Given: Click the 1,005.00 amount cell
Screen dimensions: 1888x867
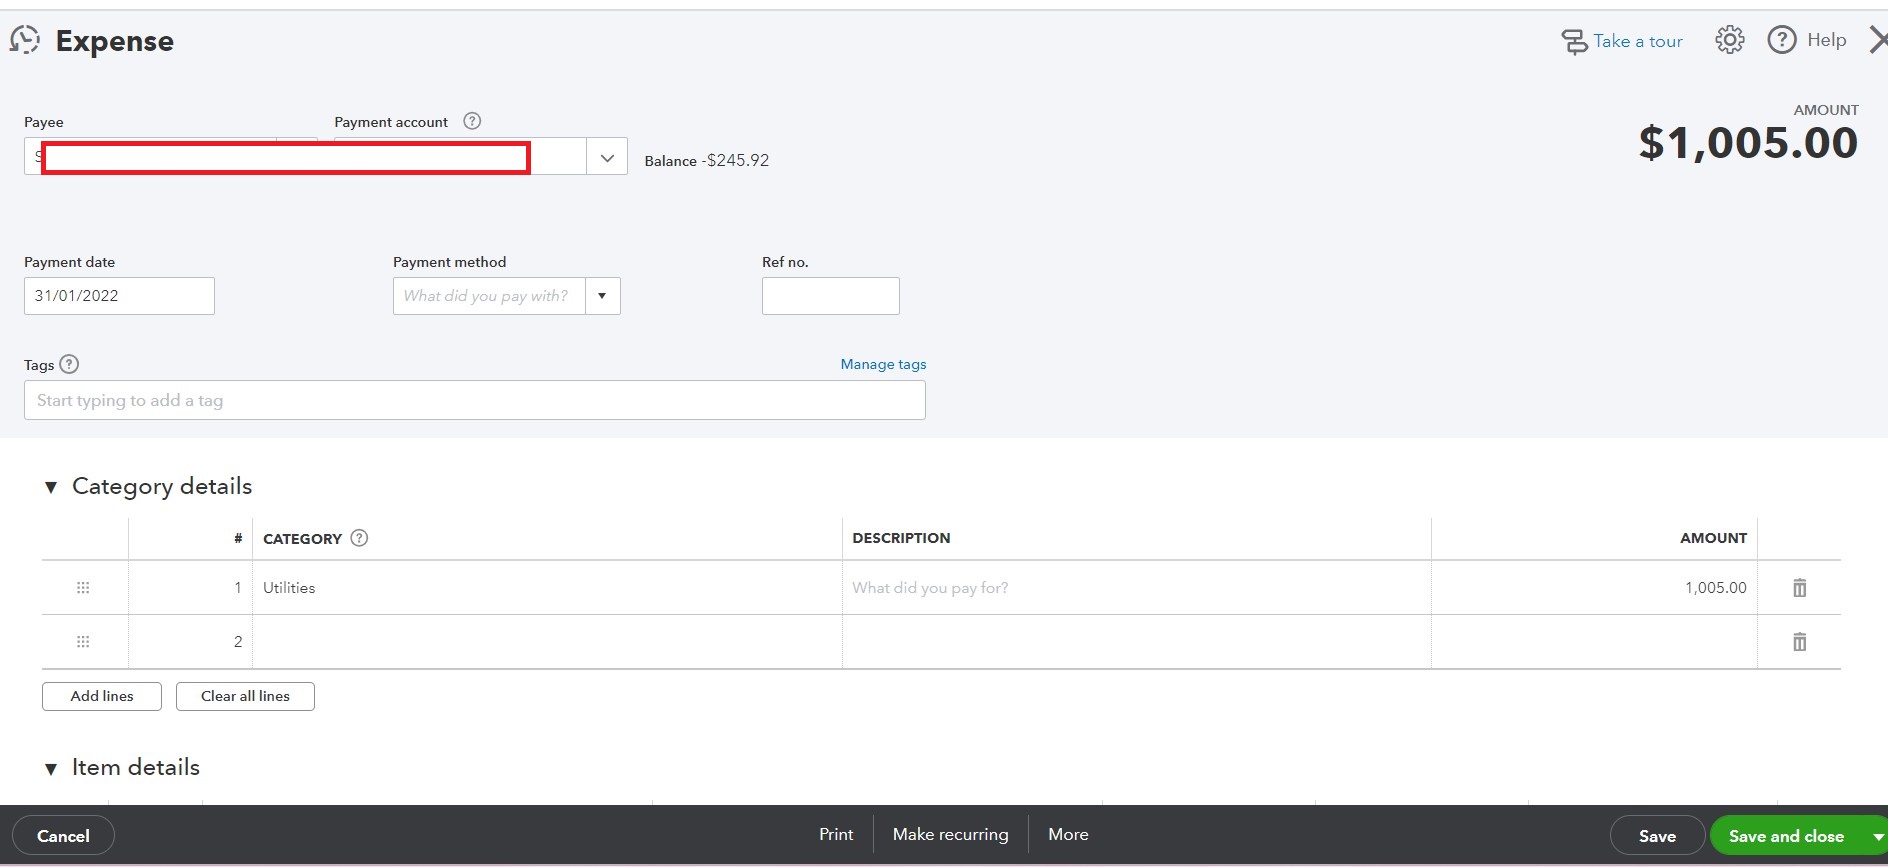Looking at the screenshot, I should point(1594,588).
